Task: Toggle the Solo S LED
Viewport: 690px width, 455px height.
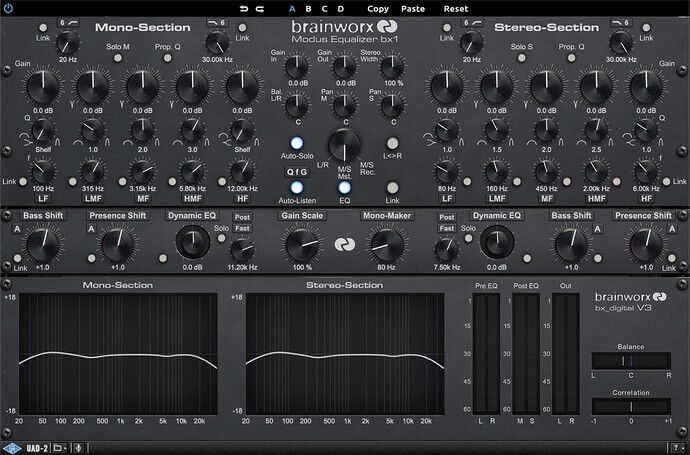Action: [x=521, y=58]
